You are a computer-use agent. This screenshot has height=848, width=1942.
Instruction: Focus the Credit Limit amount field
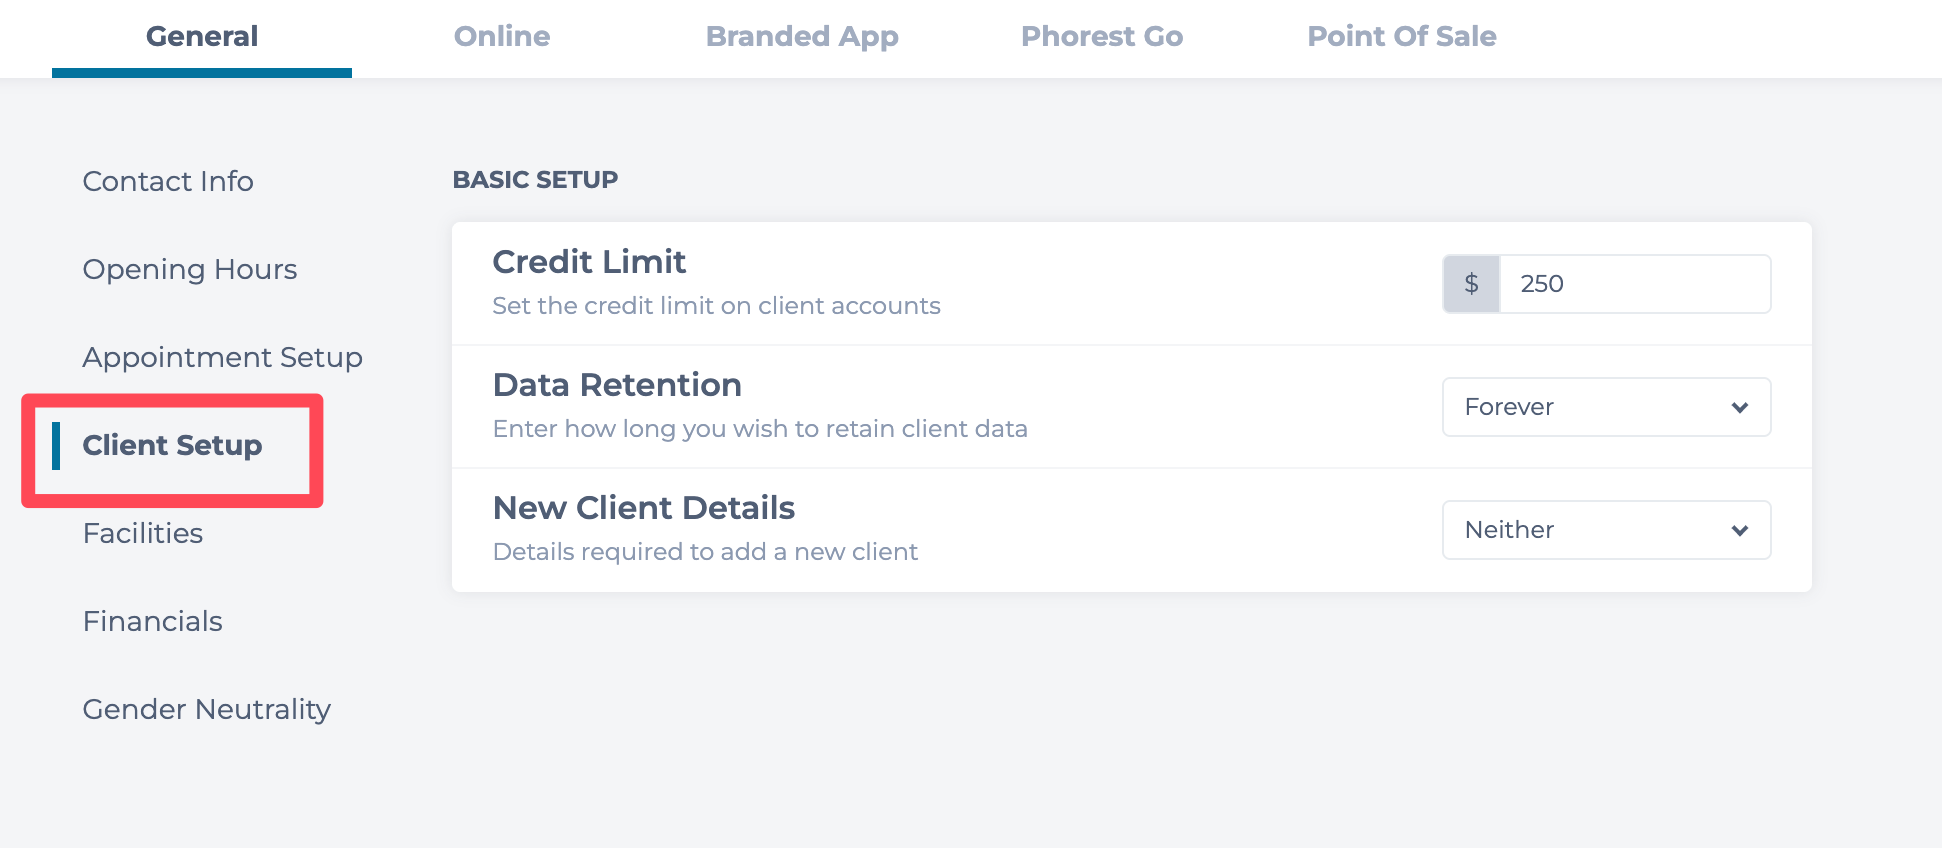pos(1634,284)
